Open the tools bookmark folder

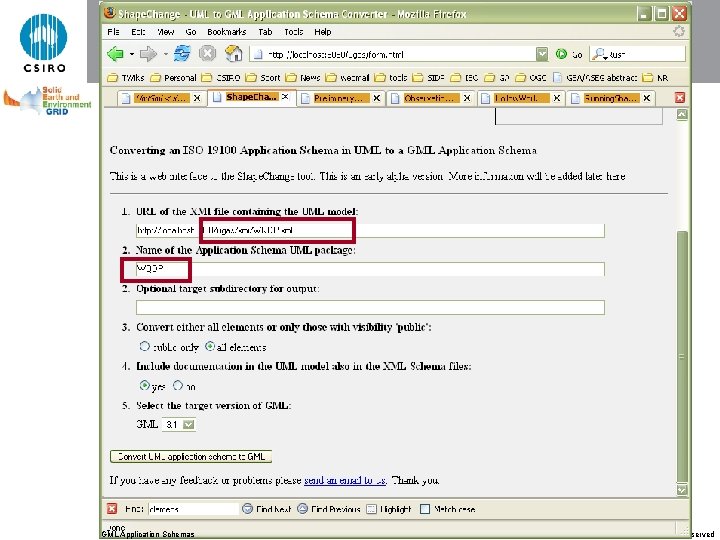pyautogui.click(x=391, y=78)
